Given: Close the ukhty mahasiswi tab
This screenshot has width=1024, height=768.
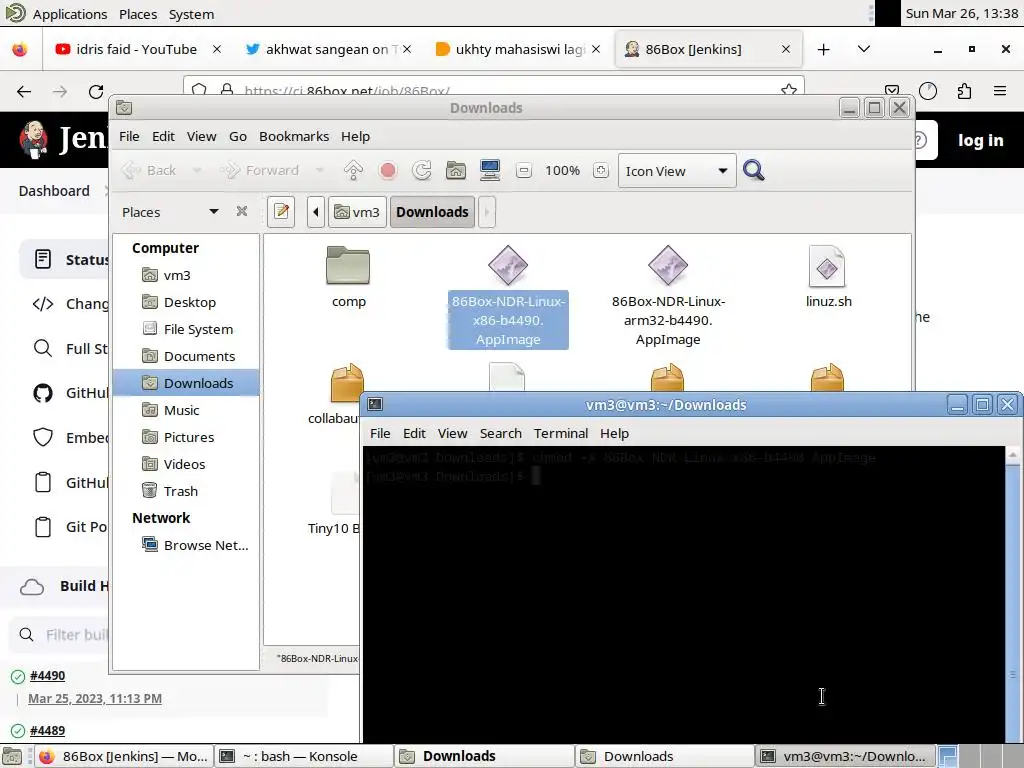Looking at the screenshot, I should point(596,49).
